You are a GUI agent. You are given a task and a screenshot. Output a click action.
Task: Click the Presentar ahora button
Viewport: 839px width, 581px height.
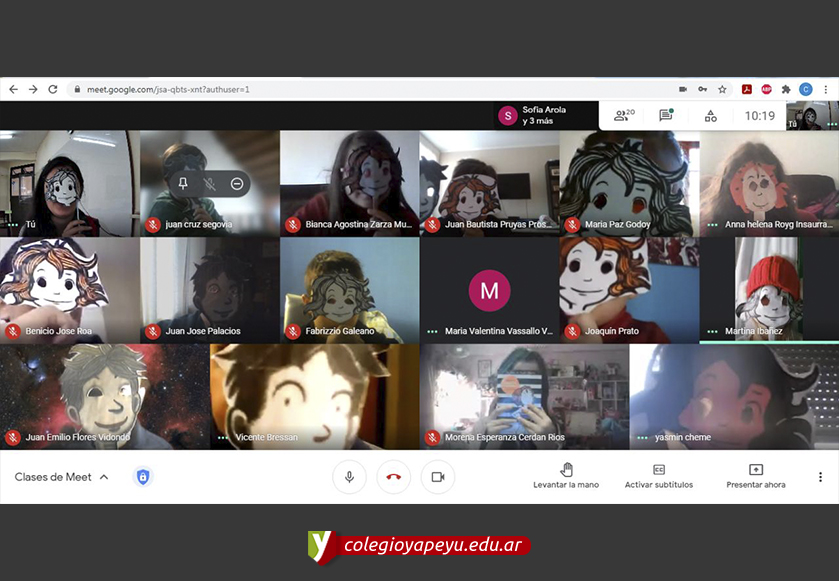[755, 476]
